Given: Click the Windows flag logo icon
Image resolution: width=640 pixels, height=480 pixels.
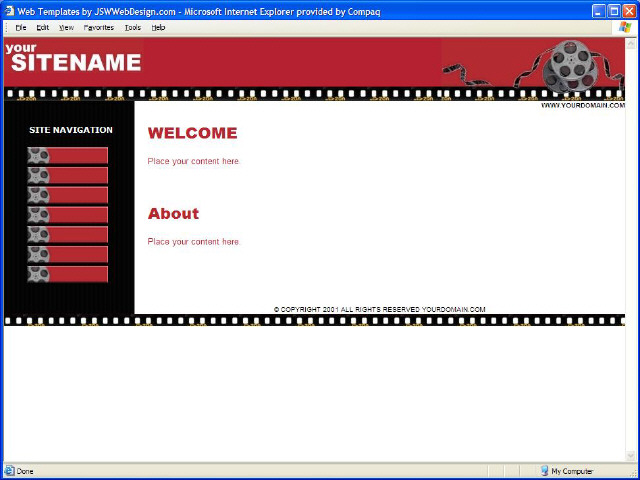Looking at the screenshot, I should [624, 27].
